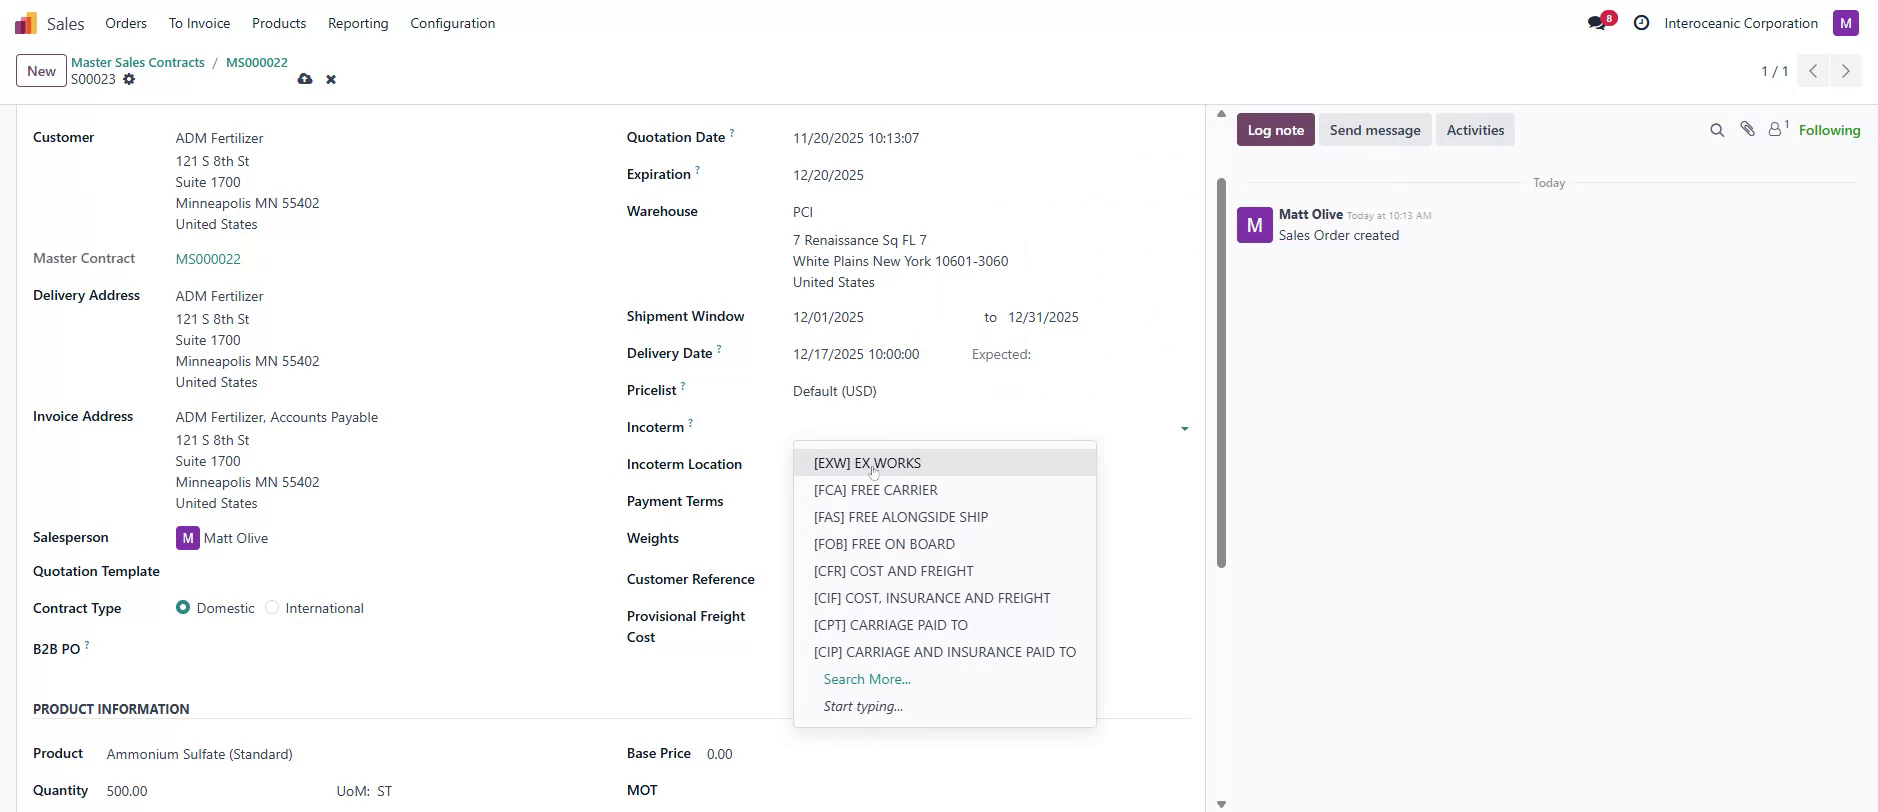1878x812 pixels.
Task: Click the Expiration date field
Action: pyautogui.click(x=990, y=175)
